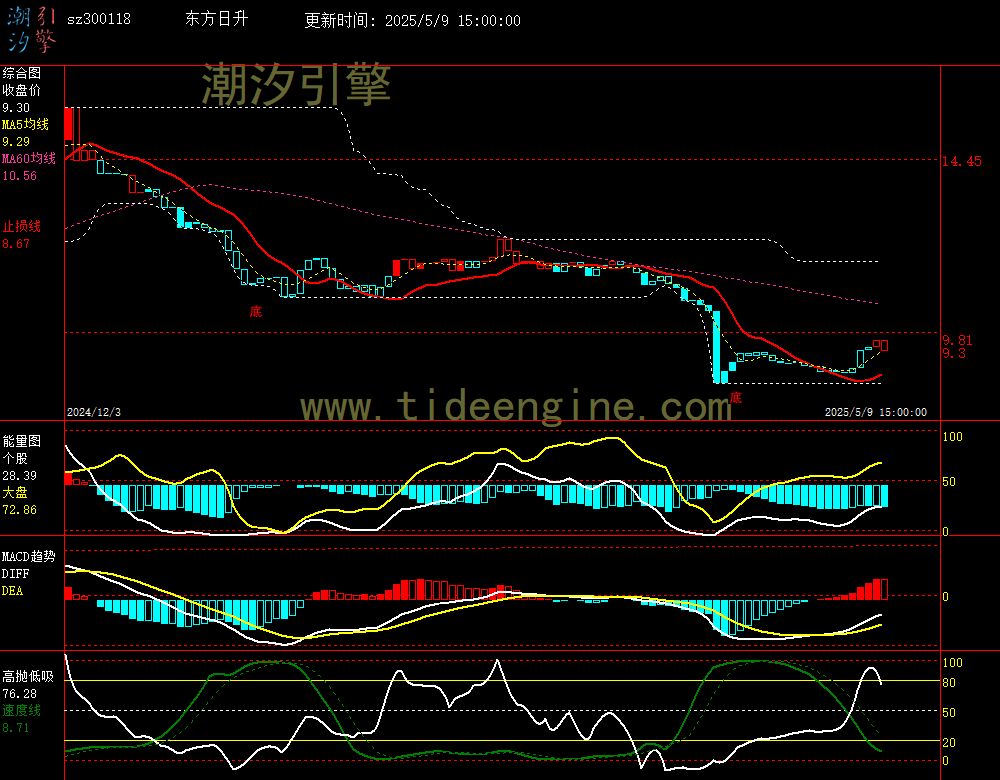The image size is (1000, 780).
Task: Select the 止损线 legend label
Action: tap(21, 226)
